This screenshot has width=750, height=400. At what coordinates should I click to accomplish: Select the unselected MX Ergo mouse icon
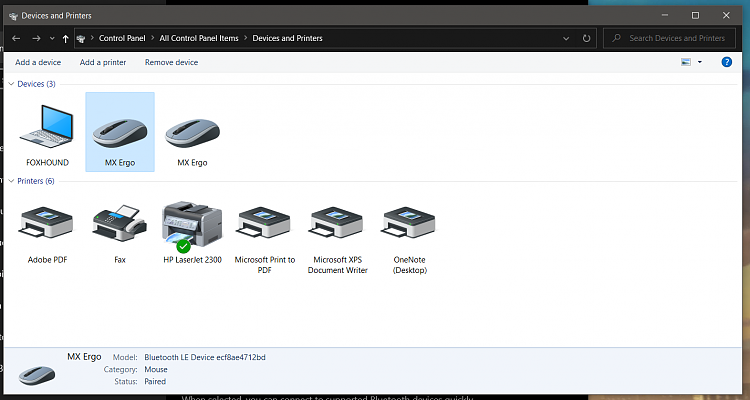click(192, 133)
